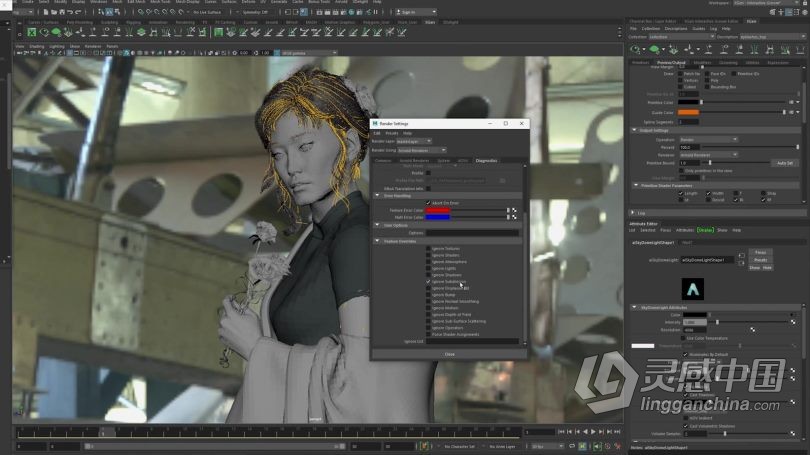This screenshot has height=455, width=810.
Task: Collapse the Feature Overrides section
Action: click(377, 241)
